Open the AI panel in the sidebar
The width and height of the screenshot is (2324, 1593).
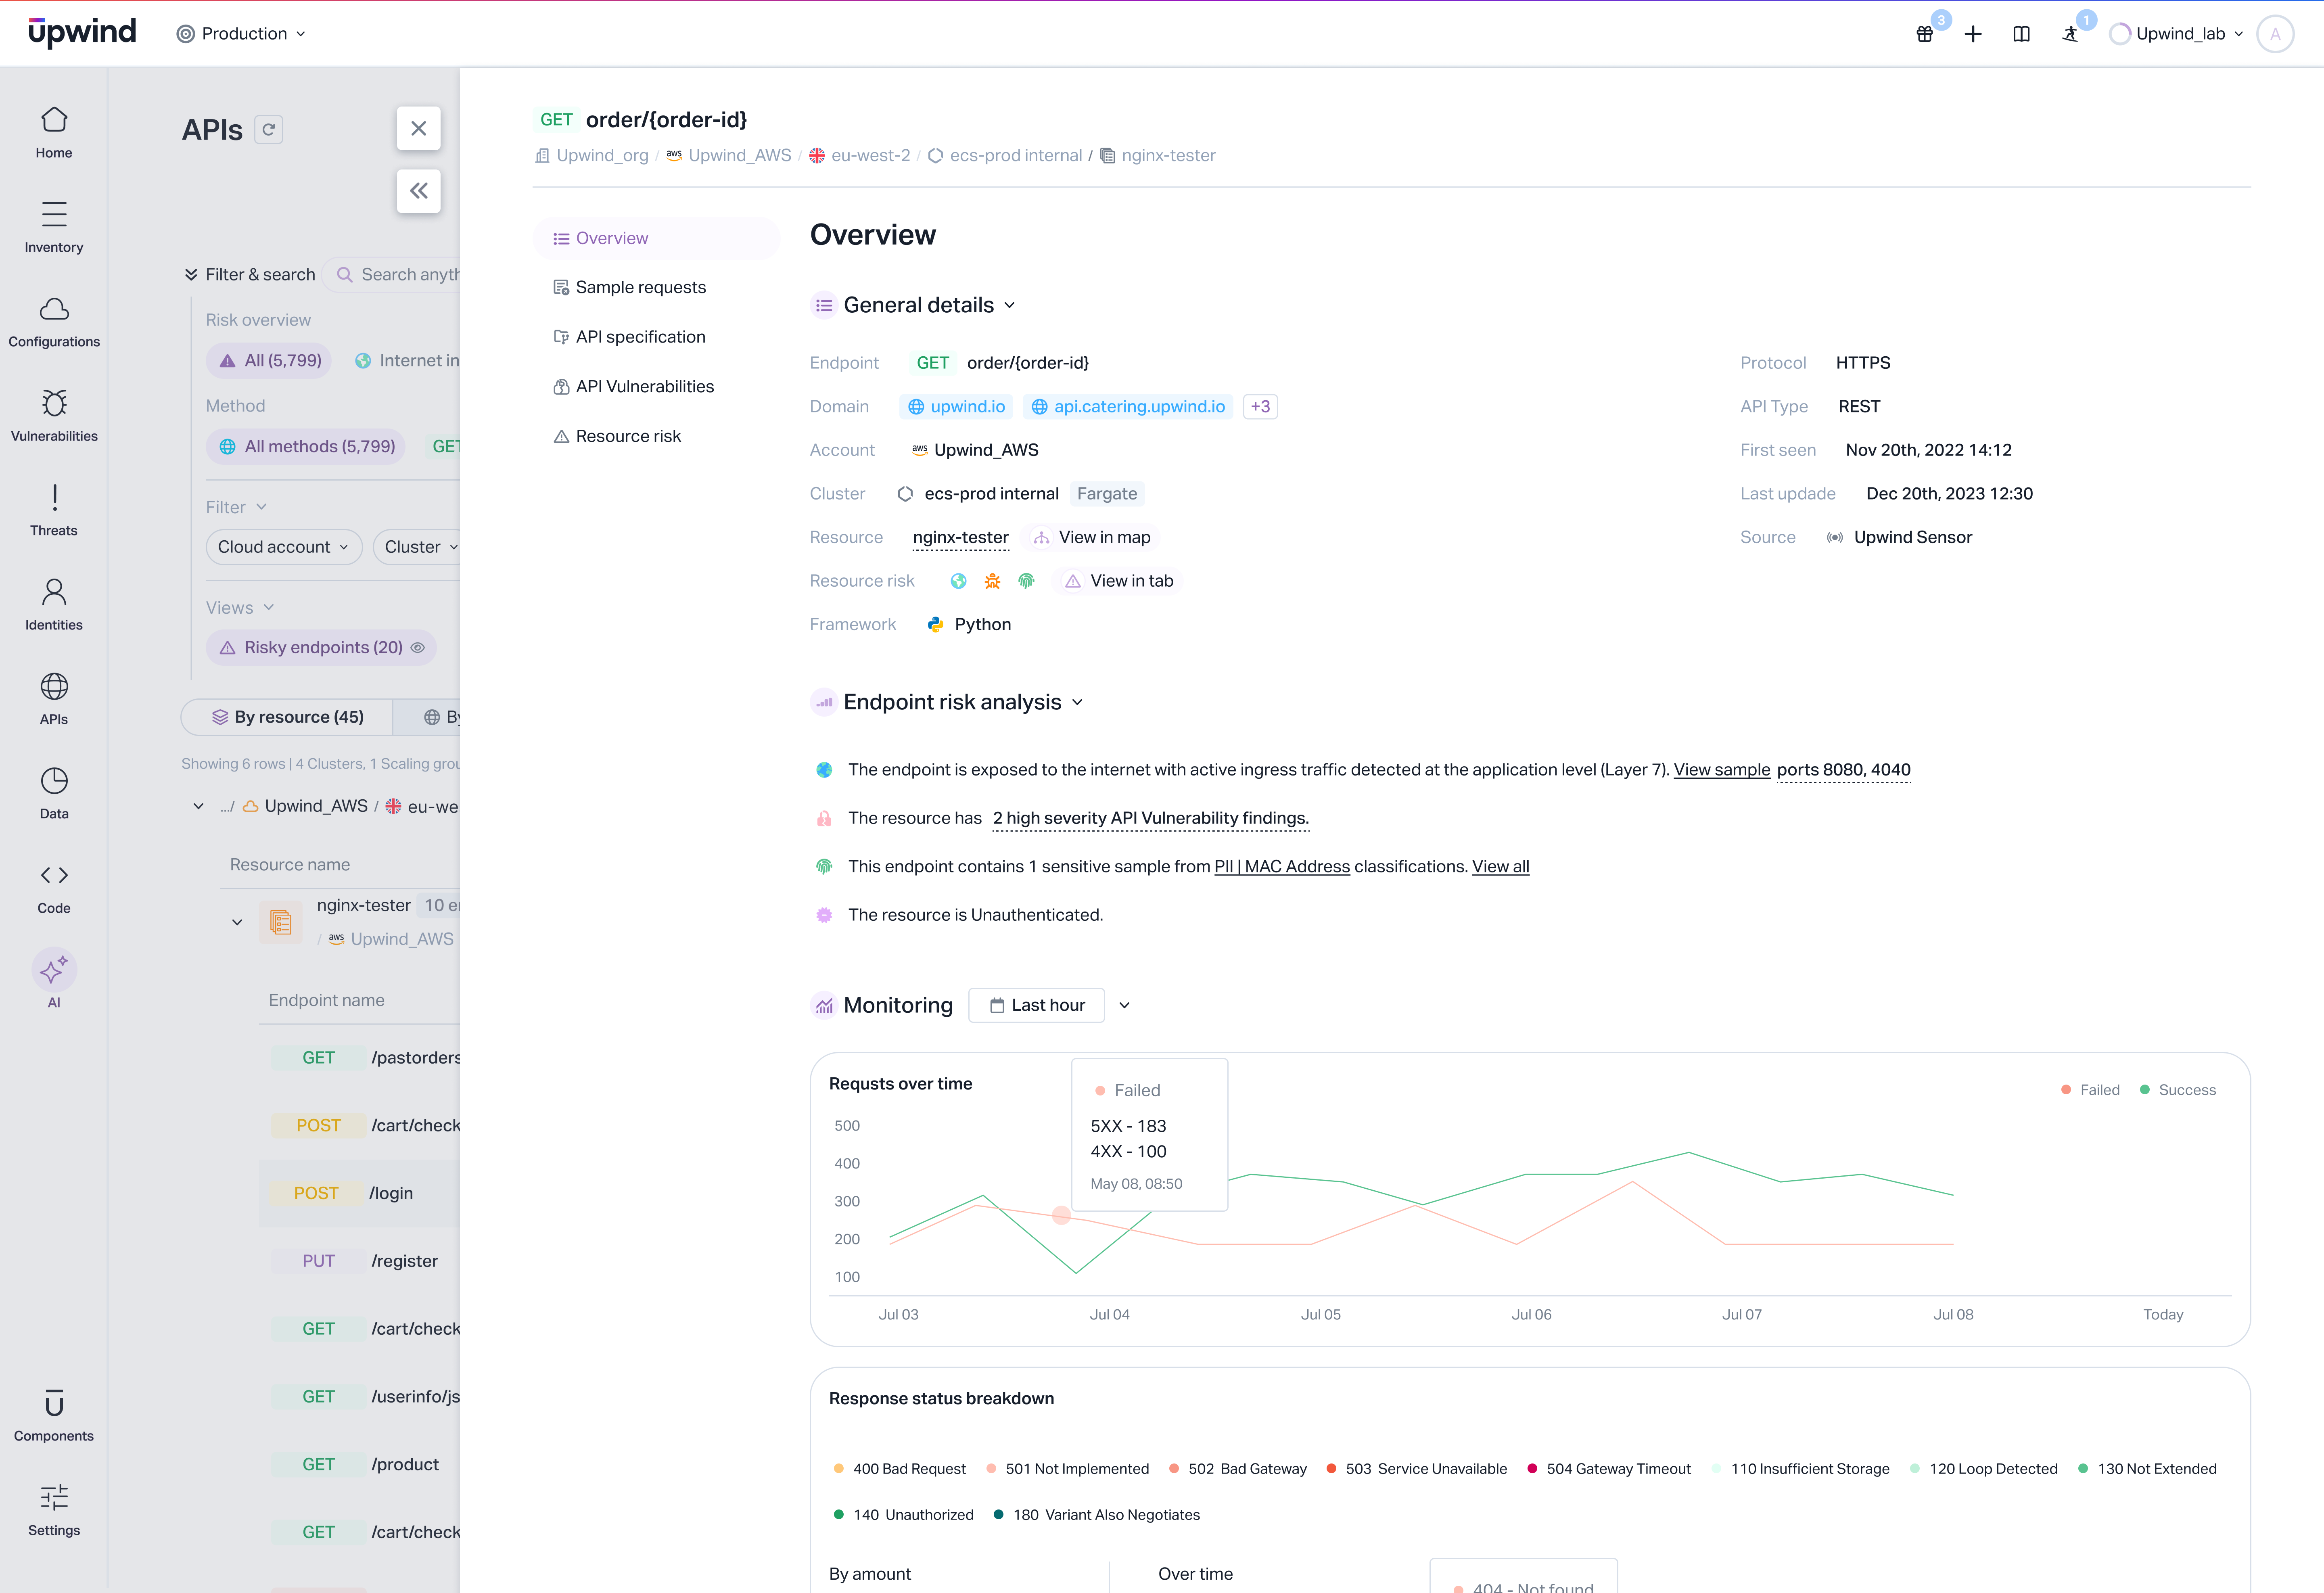pyautogui.click(x=53, y=977)
